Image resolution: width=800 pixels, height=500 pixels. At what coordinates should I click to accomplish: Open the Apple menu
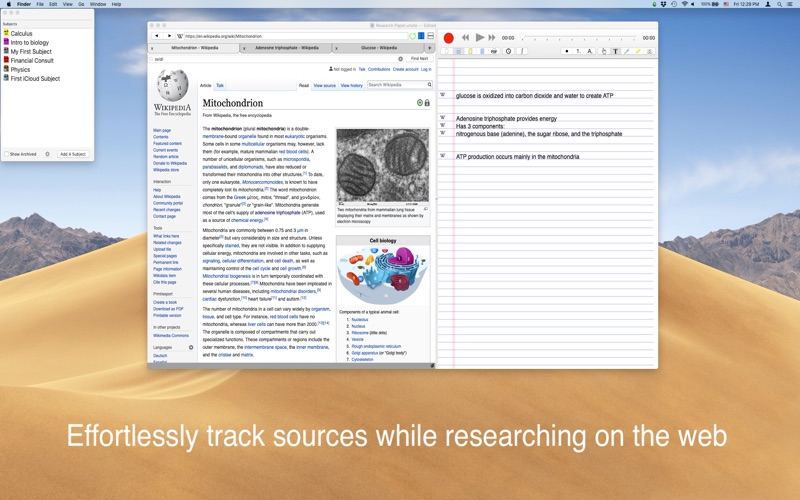9,4
